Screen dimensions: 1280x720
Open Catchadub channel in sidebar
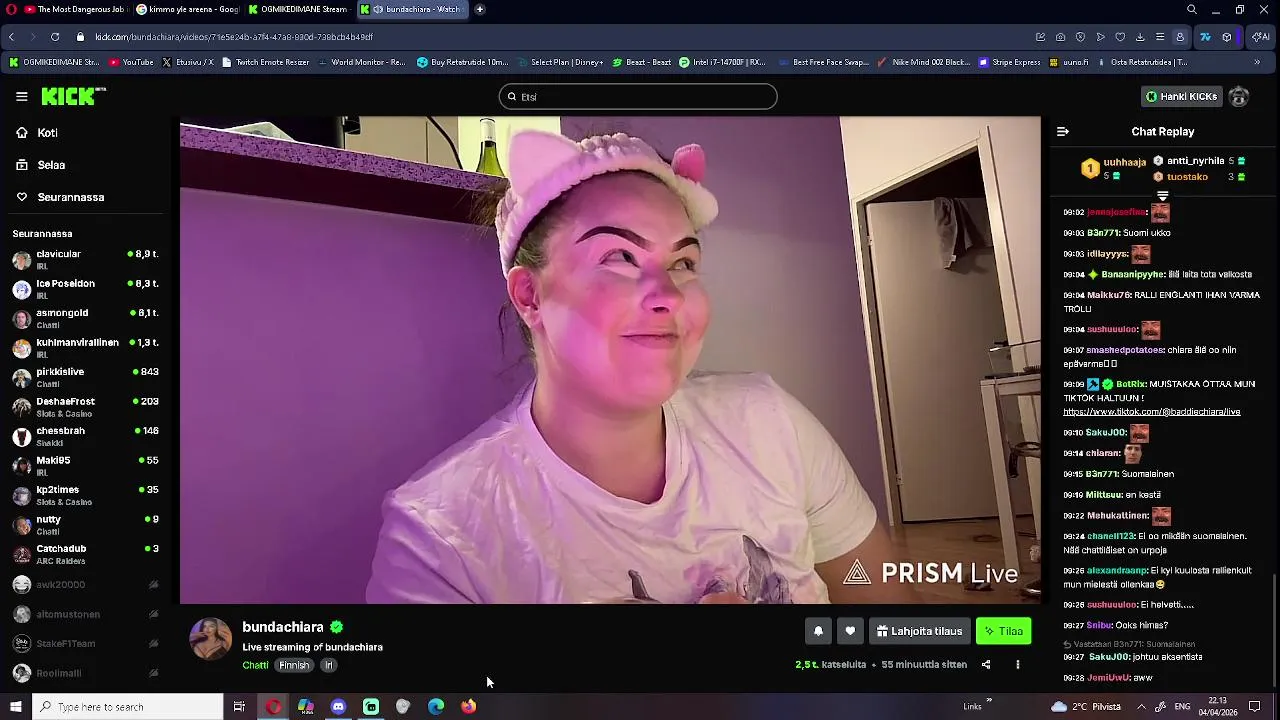[x=85, y=555]
